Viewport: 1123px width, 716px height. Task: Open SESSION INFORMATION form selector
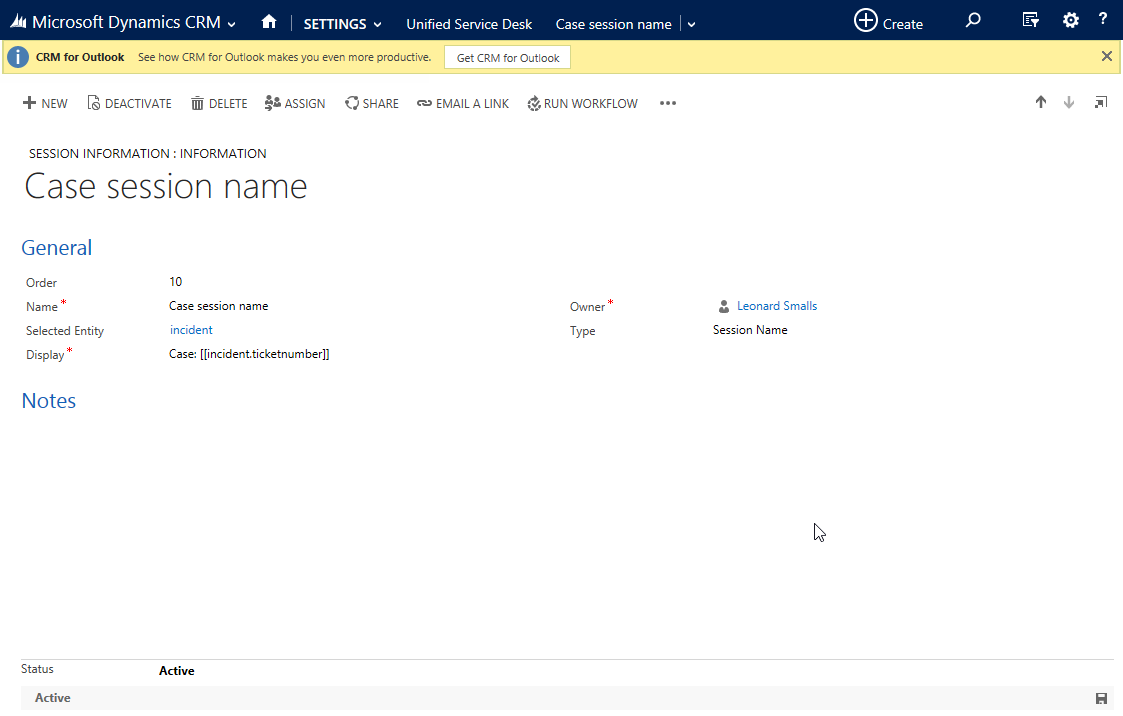point(148,153)
